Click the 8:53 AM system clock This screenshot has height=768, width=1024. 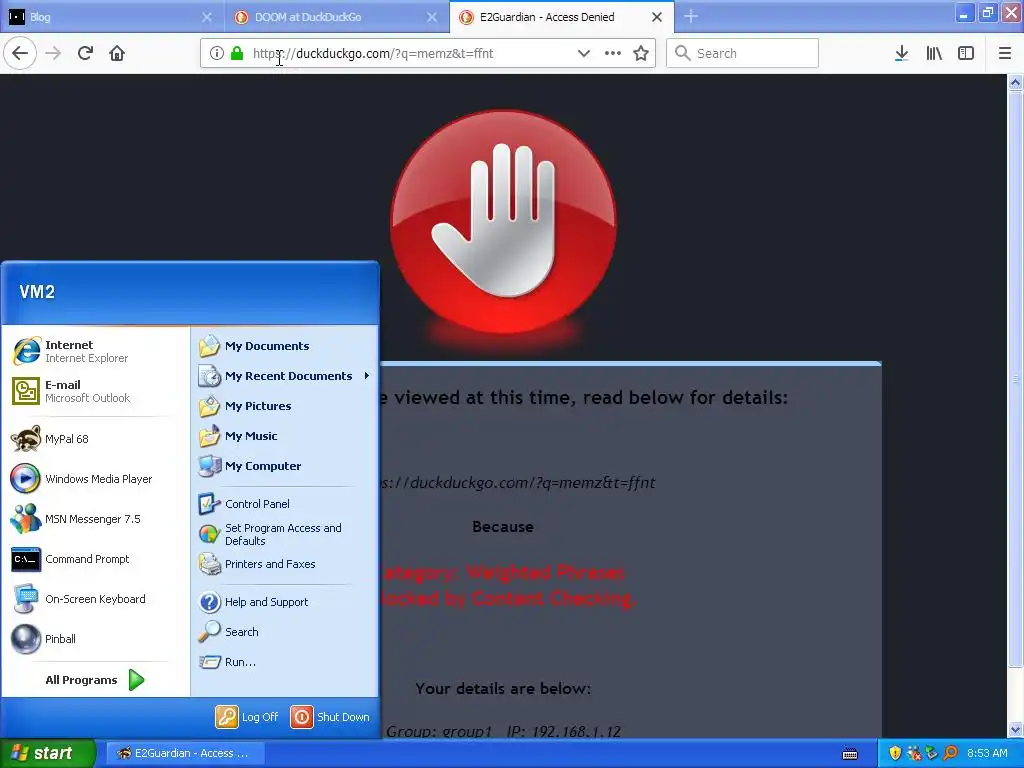click(x=987, y=753)
